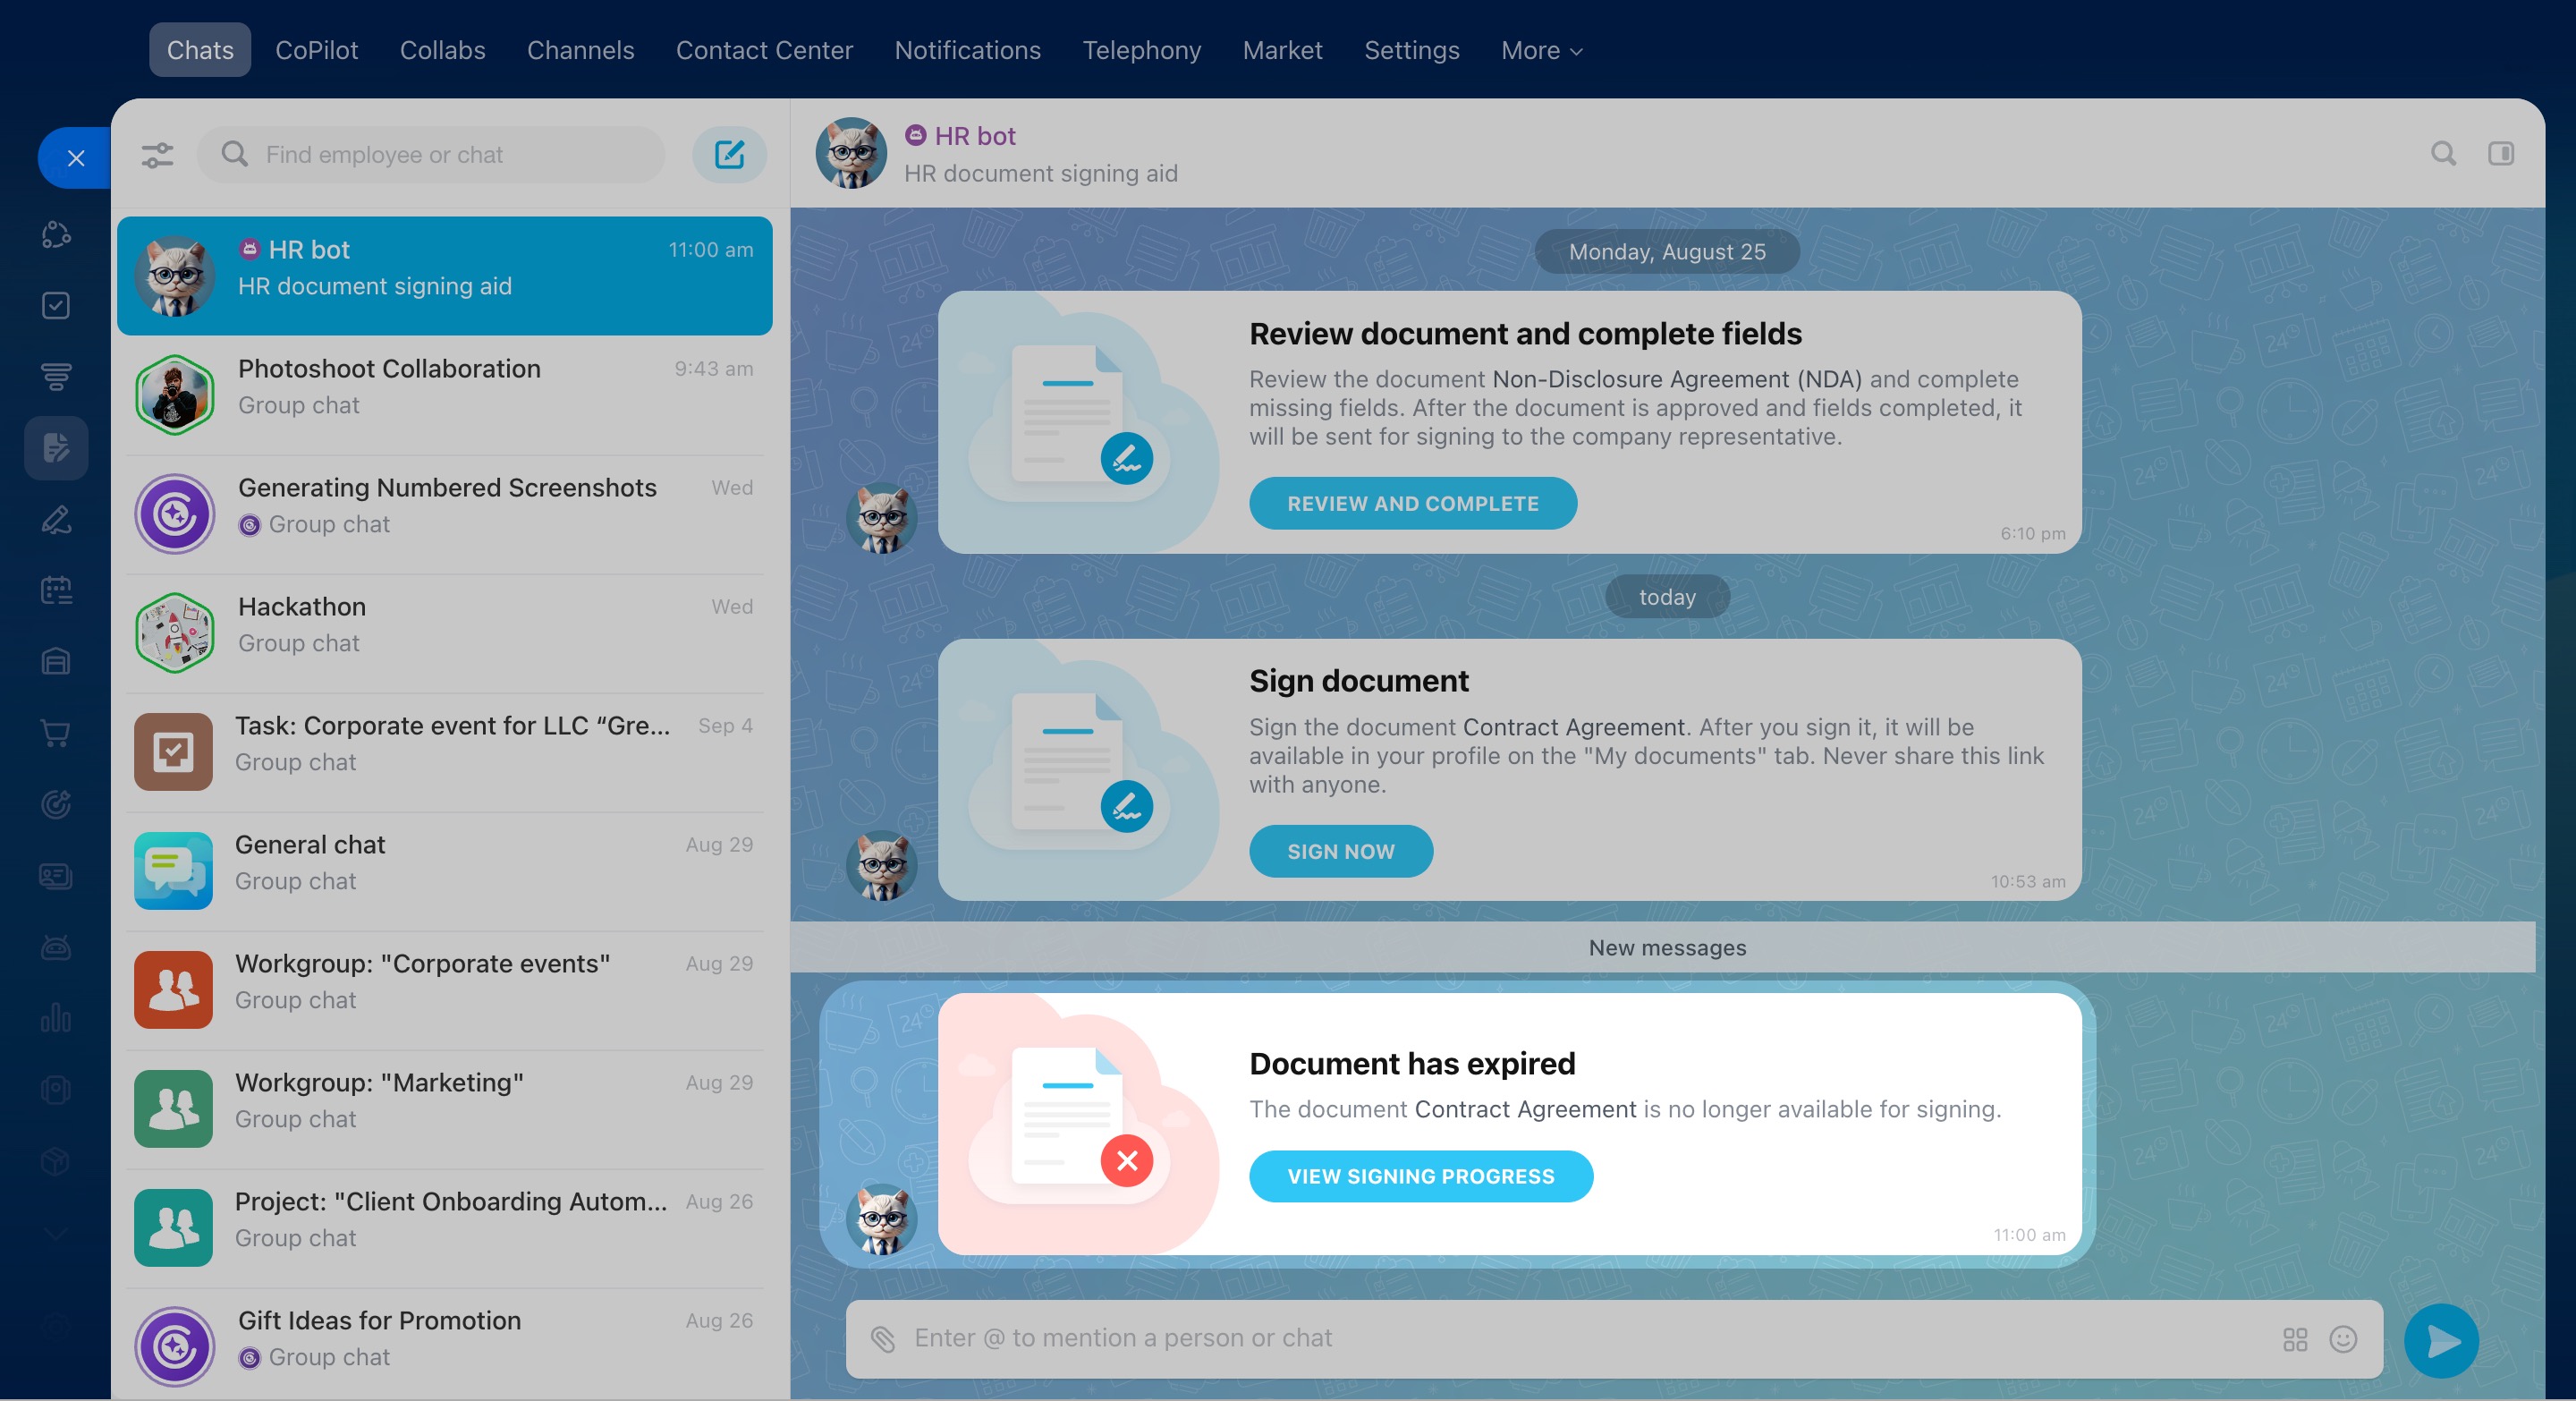2576x1401 pixels.
Task: Open Non-Disclosure Agreement (NDA) document link
Action: pos(1676,379)
